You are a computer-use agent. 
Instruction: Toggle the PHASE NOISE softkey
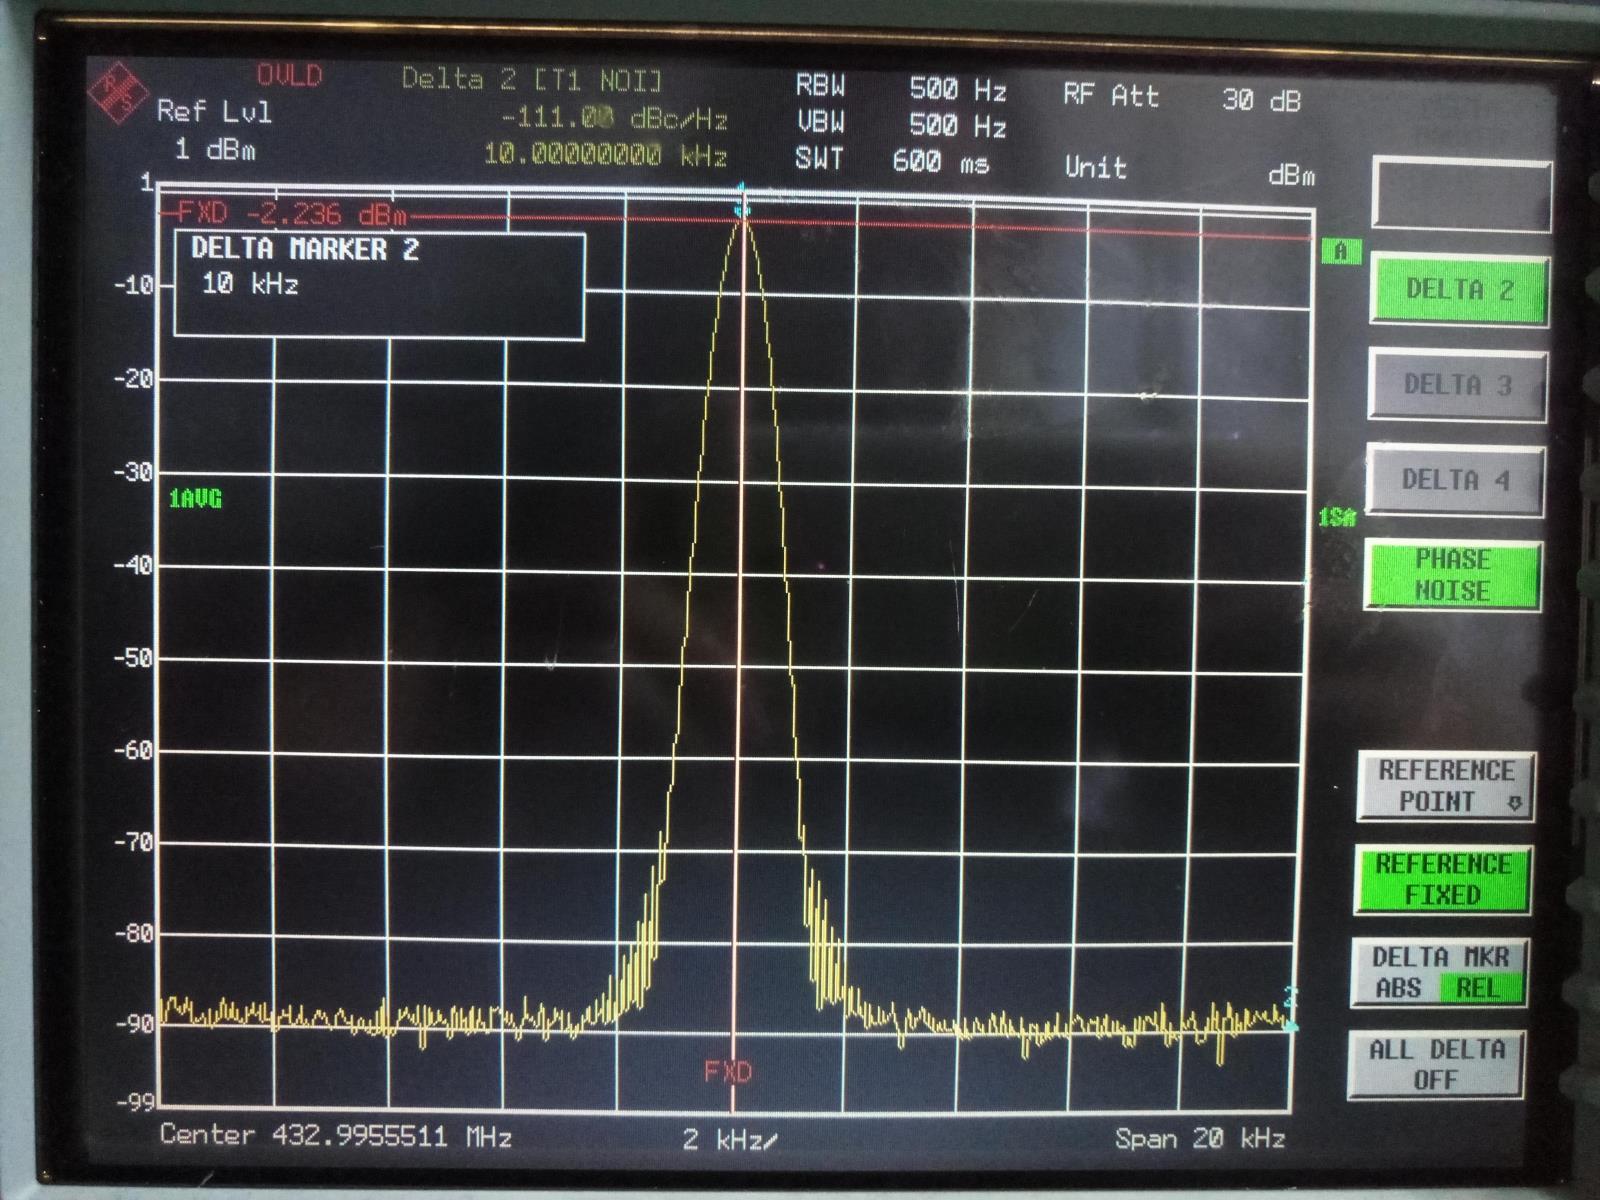pos(1452,575)
